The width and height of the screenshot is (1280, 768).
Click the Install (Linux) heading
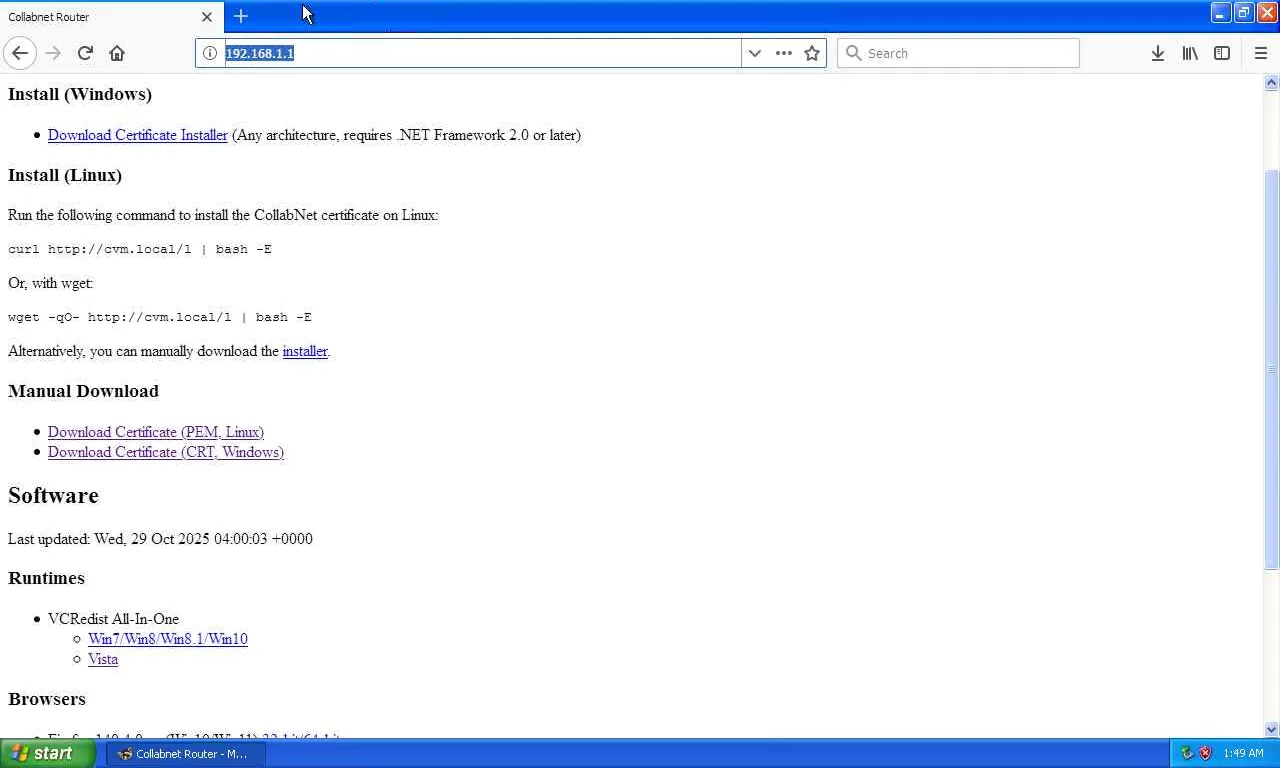(x=65, y=175)
